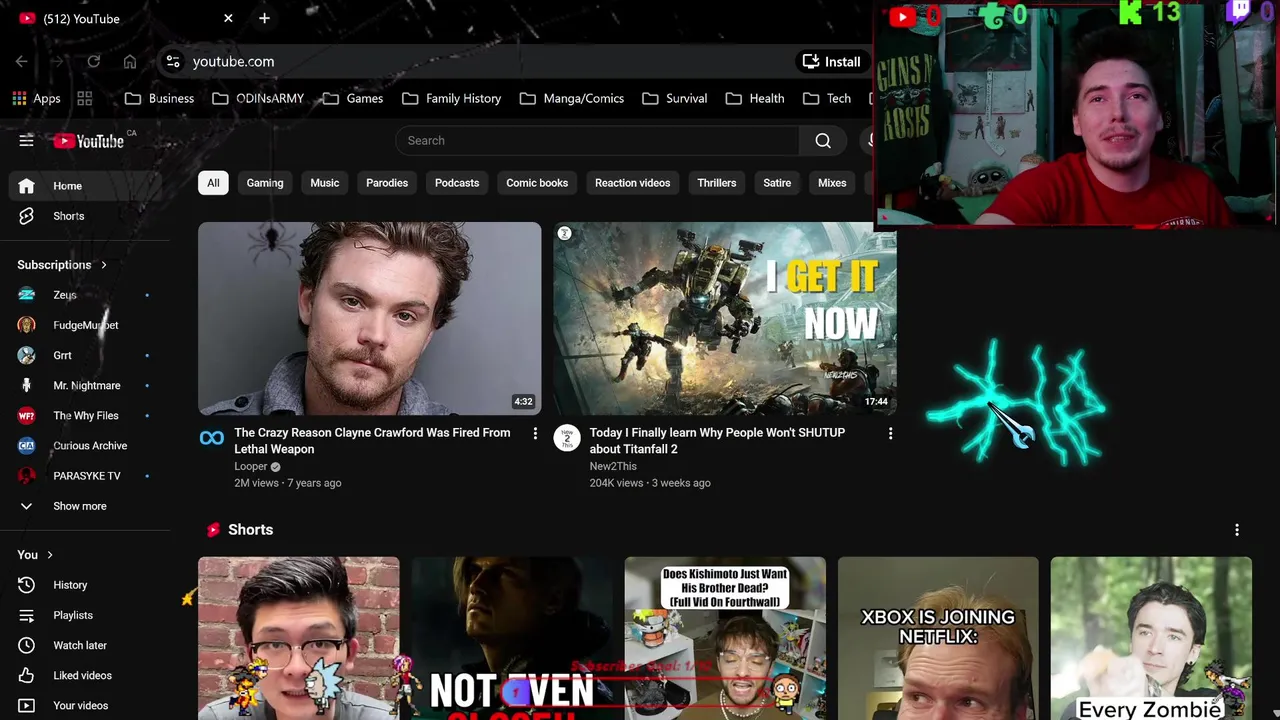Open Your videos in the sidebar
Screen dimensions: 1280x720
[x=85, y=705]
